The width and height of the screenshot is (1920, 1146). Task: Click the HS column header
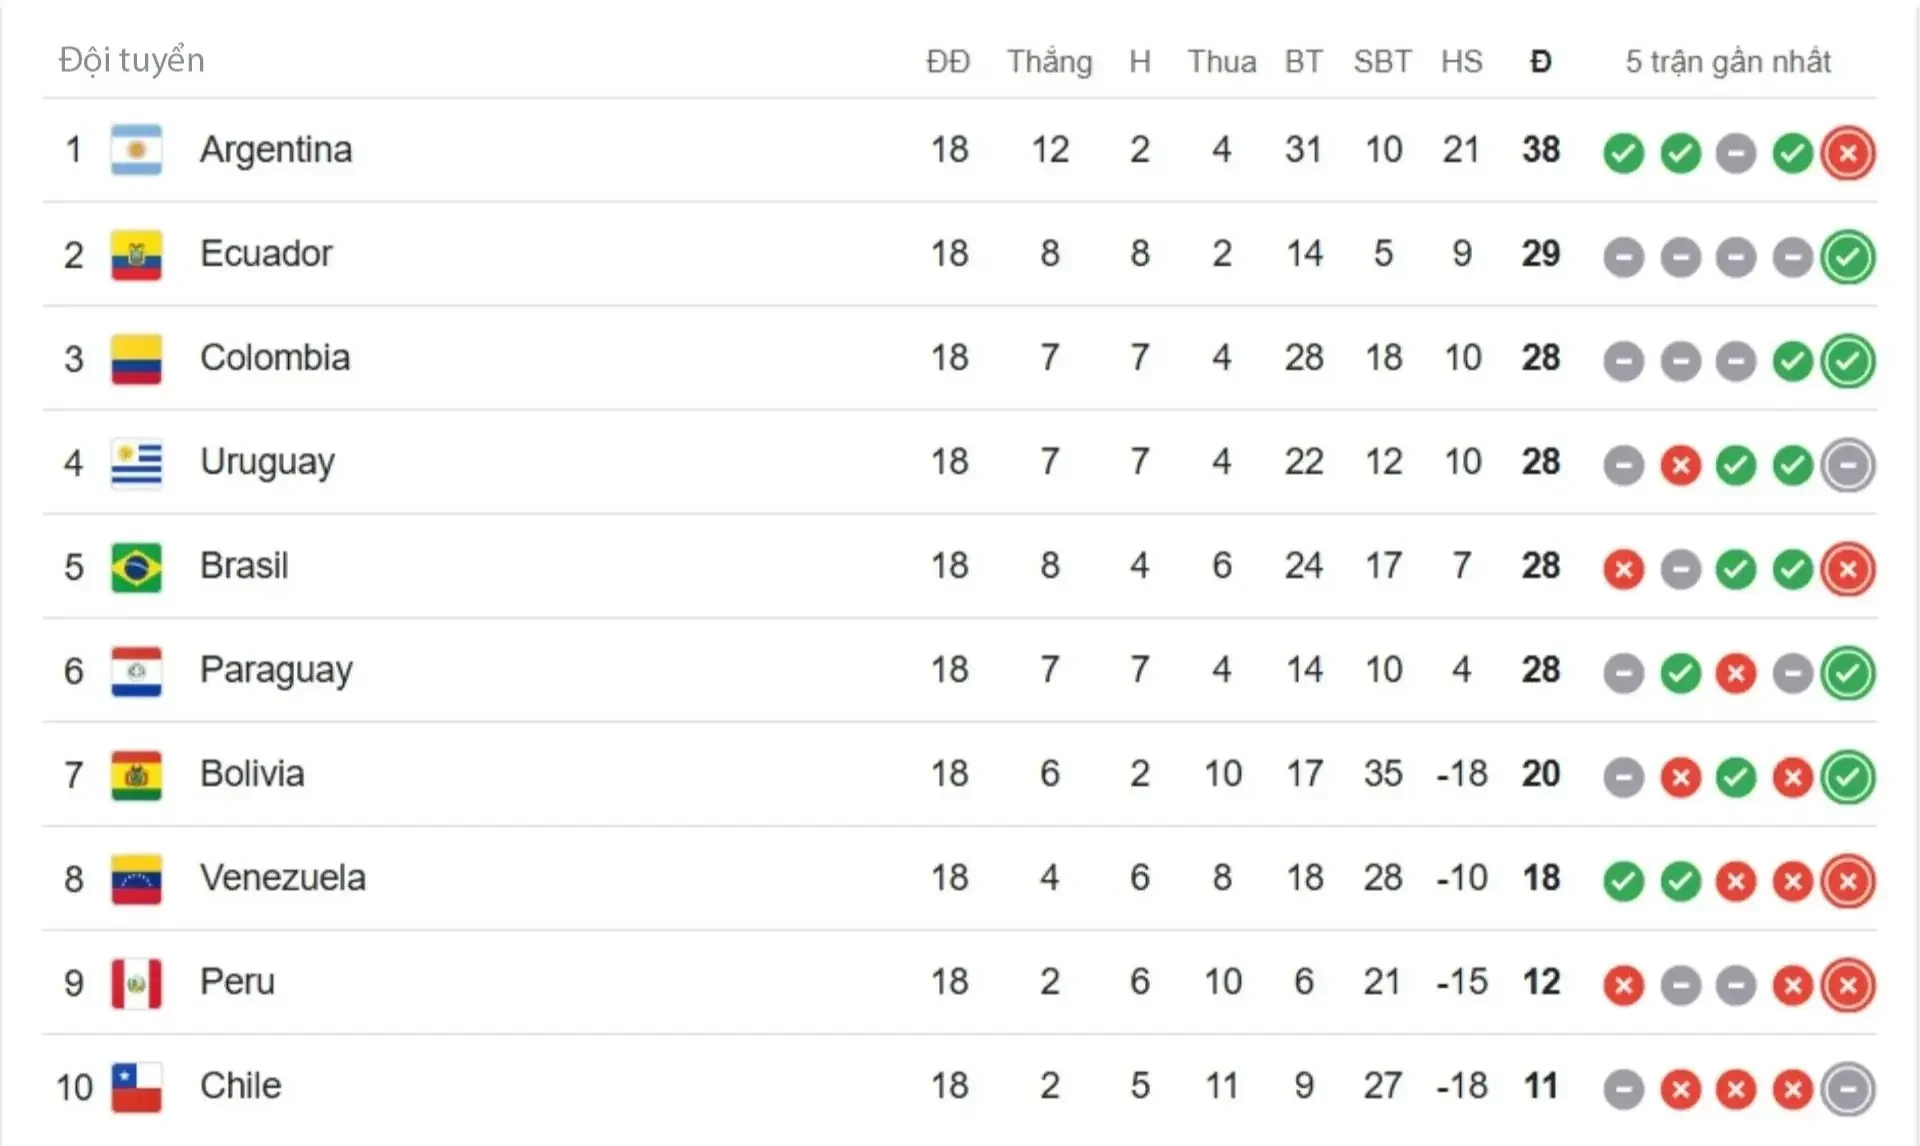coord(1461,62)
